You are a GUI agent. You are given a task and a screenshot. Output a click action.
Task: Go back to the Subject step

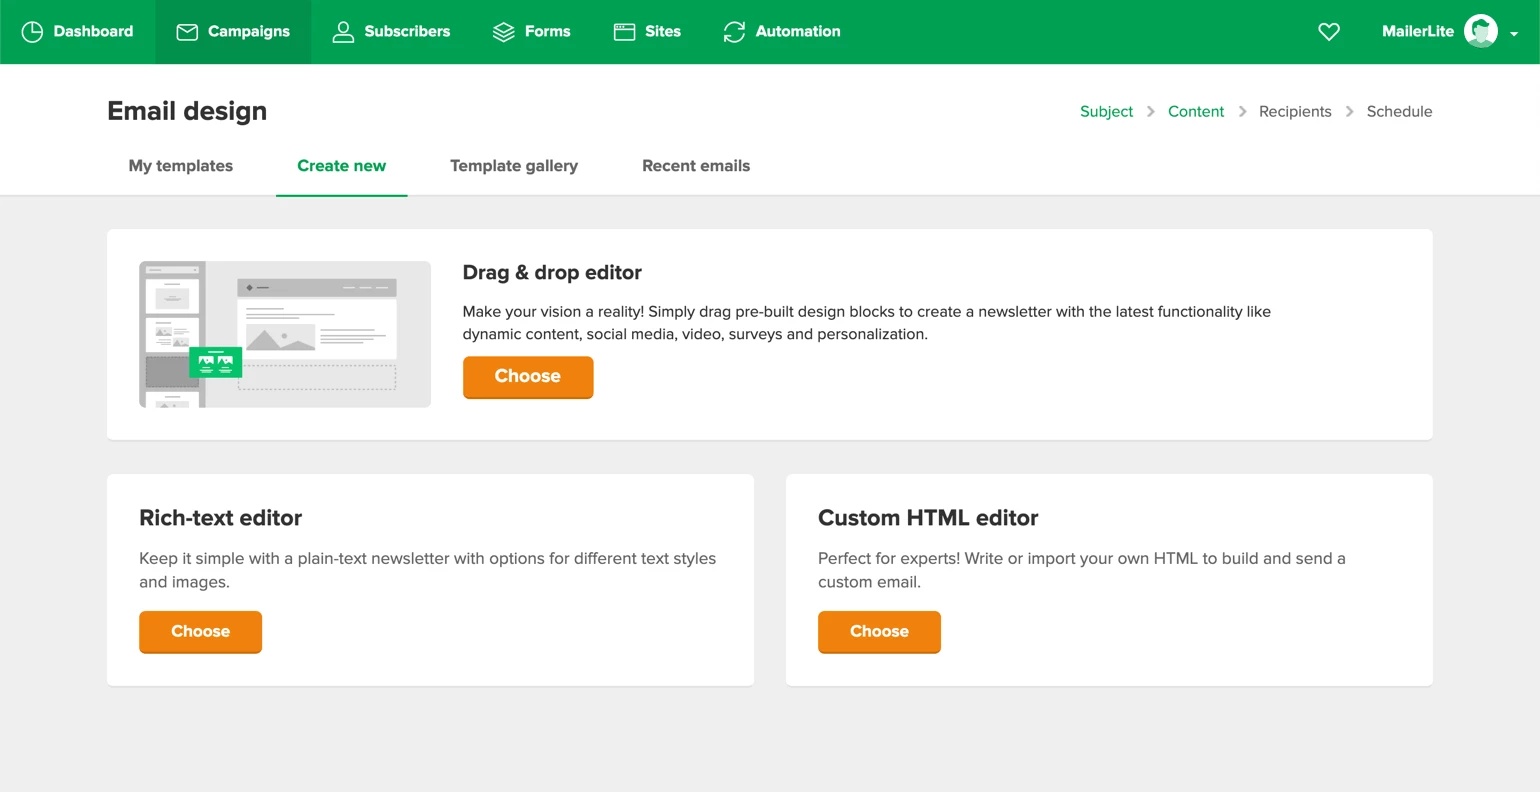click(x=1106, y=112)
